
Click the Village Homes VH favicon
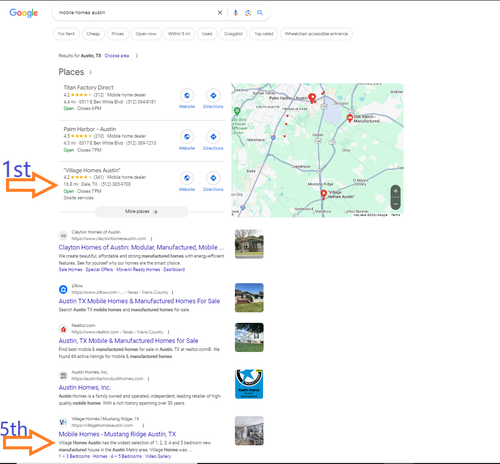click(x=63, y=422)
